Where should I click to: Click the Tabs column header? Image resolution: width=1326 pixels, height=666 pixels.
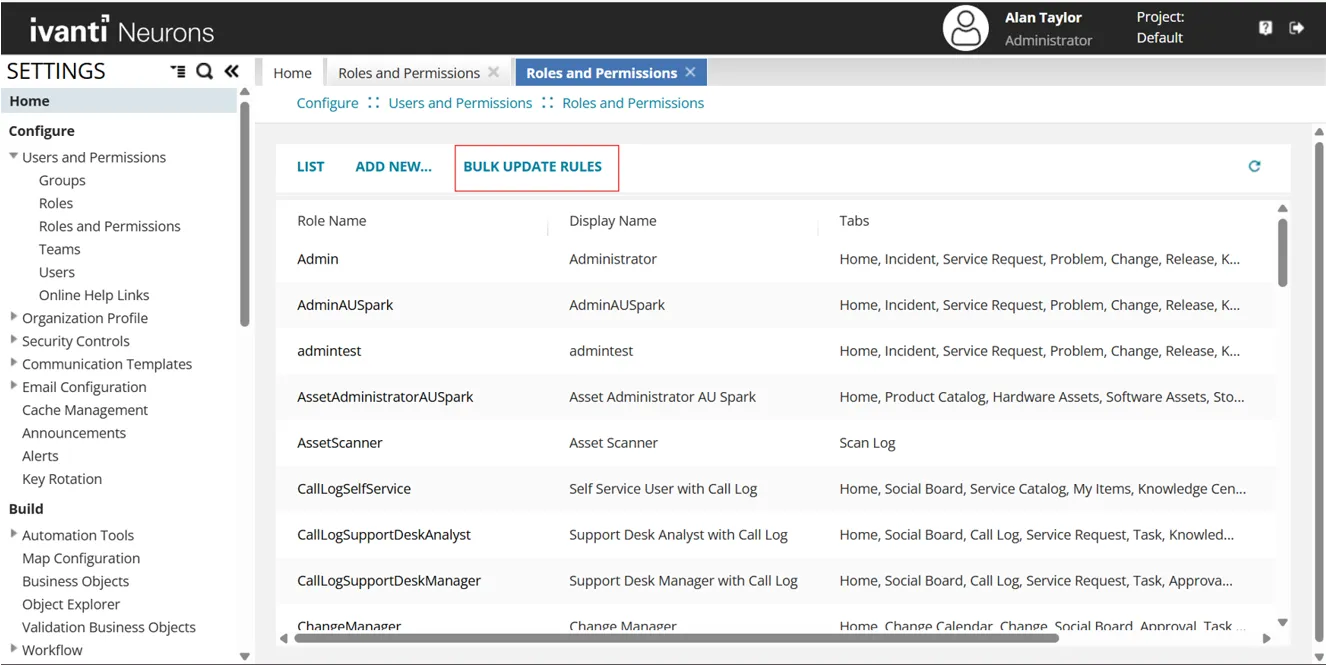pyautogui.click(x=854, y=221)
